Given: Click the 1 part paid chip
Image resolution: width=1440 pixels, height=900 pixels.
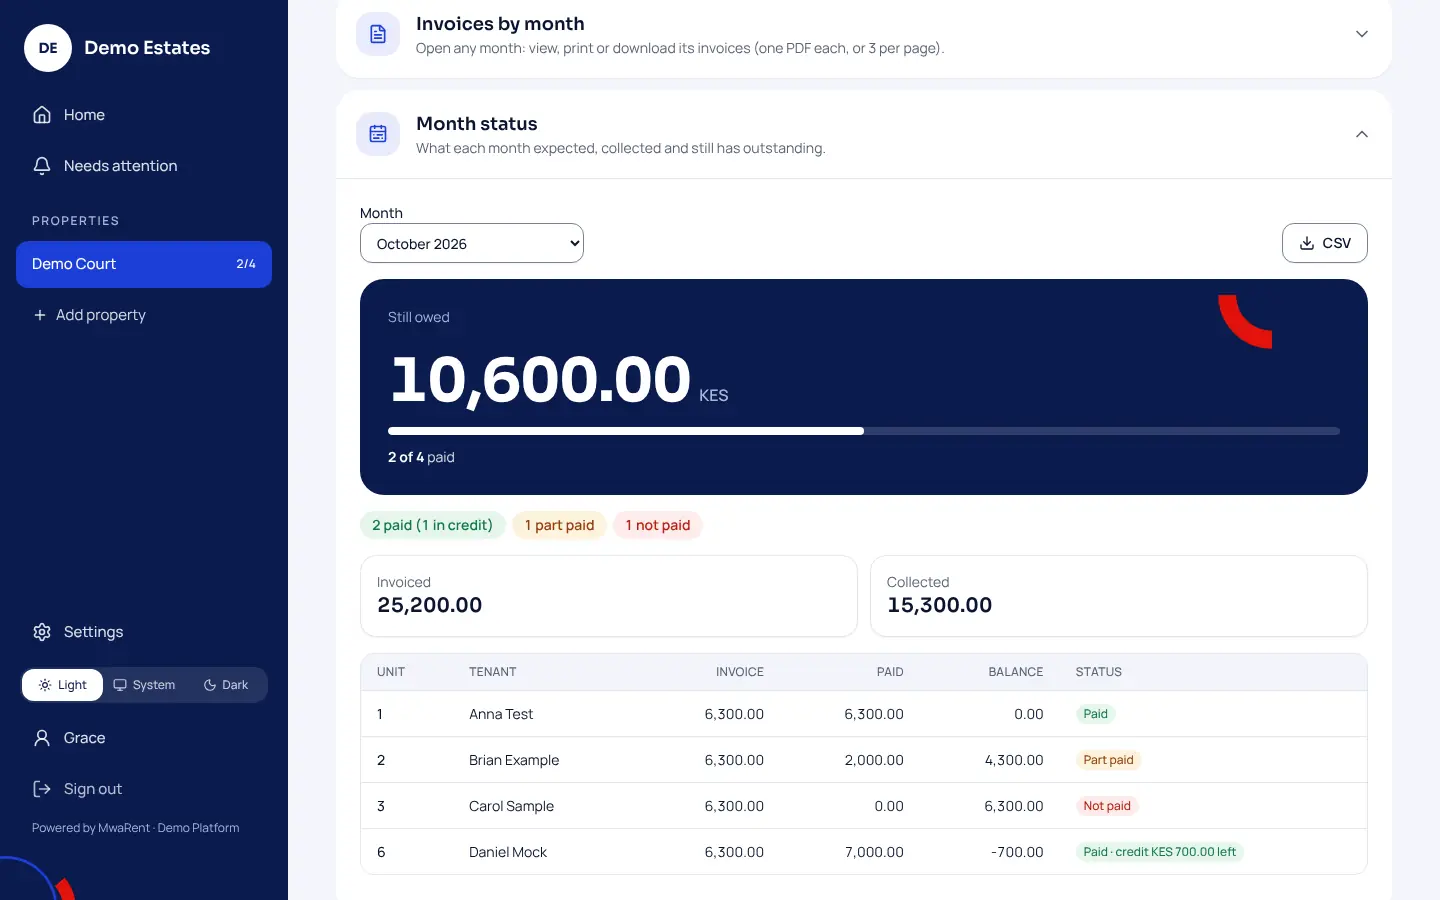Looking at the screenshot, I should click(x=560, y=525).
